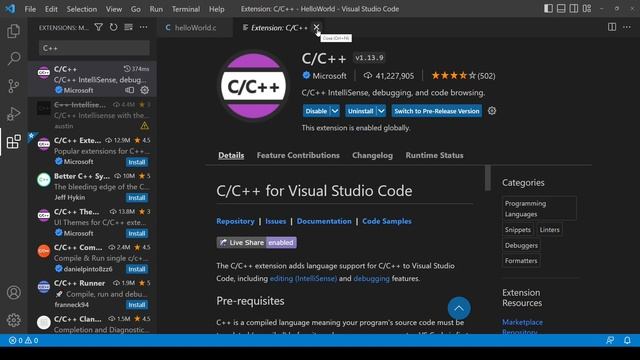Install the C/C++ Extension Pack
The image size is (640, 360).
tap(137, 162)
